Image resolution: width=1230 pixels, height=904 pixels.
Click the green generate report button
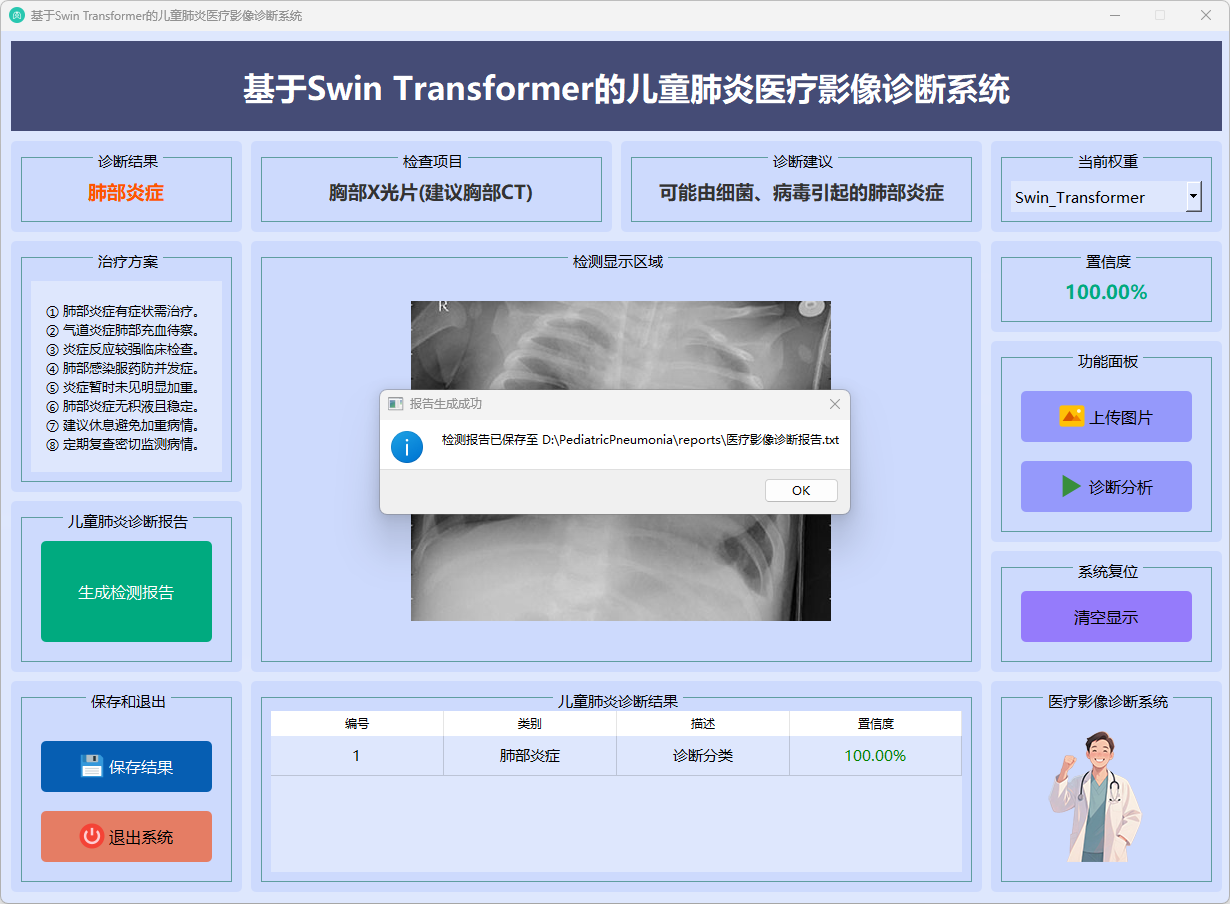click(x=126, y=592)
